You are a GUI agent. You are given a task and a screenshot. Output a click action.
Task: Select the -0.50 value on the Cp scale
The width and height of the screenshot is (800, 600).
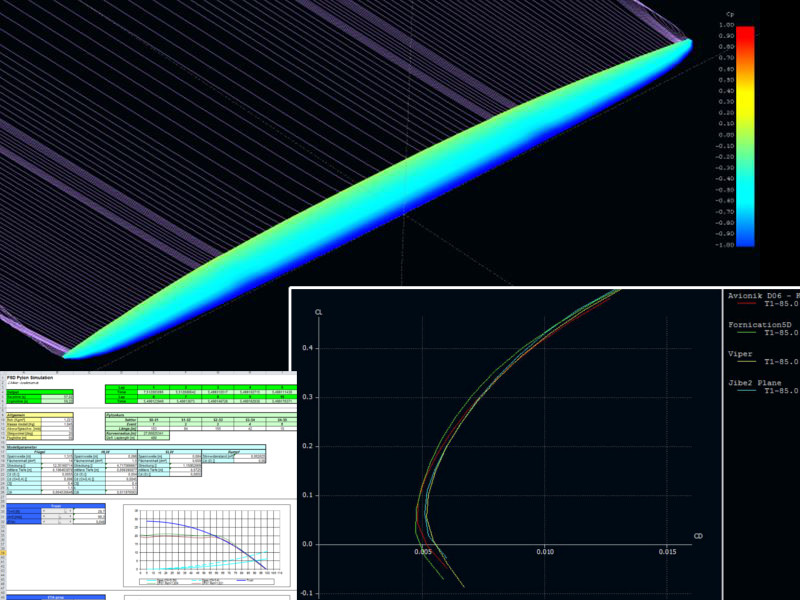[724, 190]
